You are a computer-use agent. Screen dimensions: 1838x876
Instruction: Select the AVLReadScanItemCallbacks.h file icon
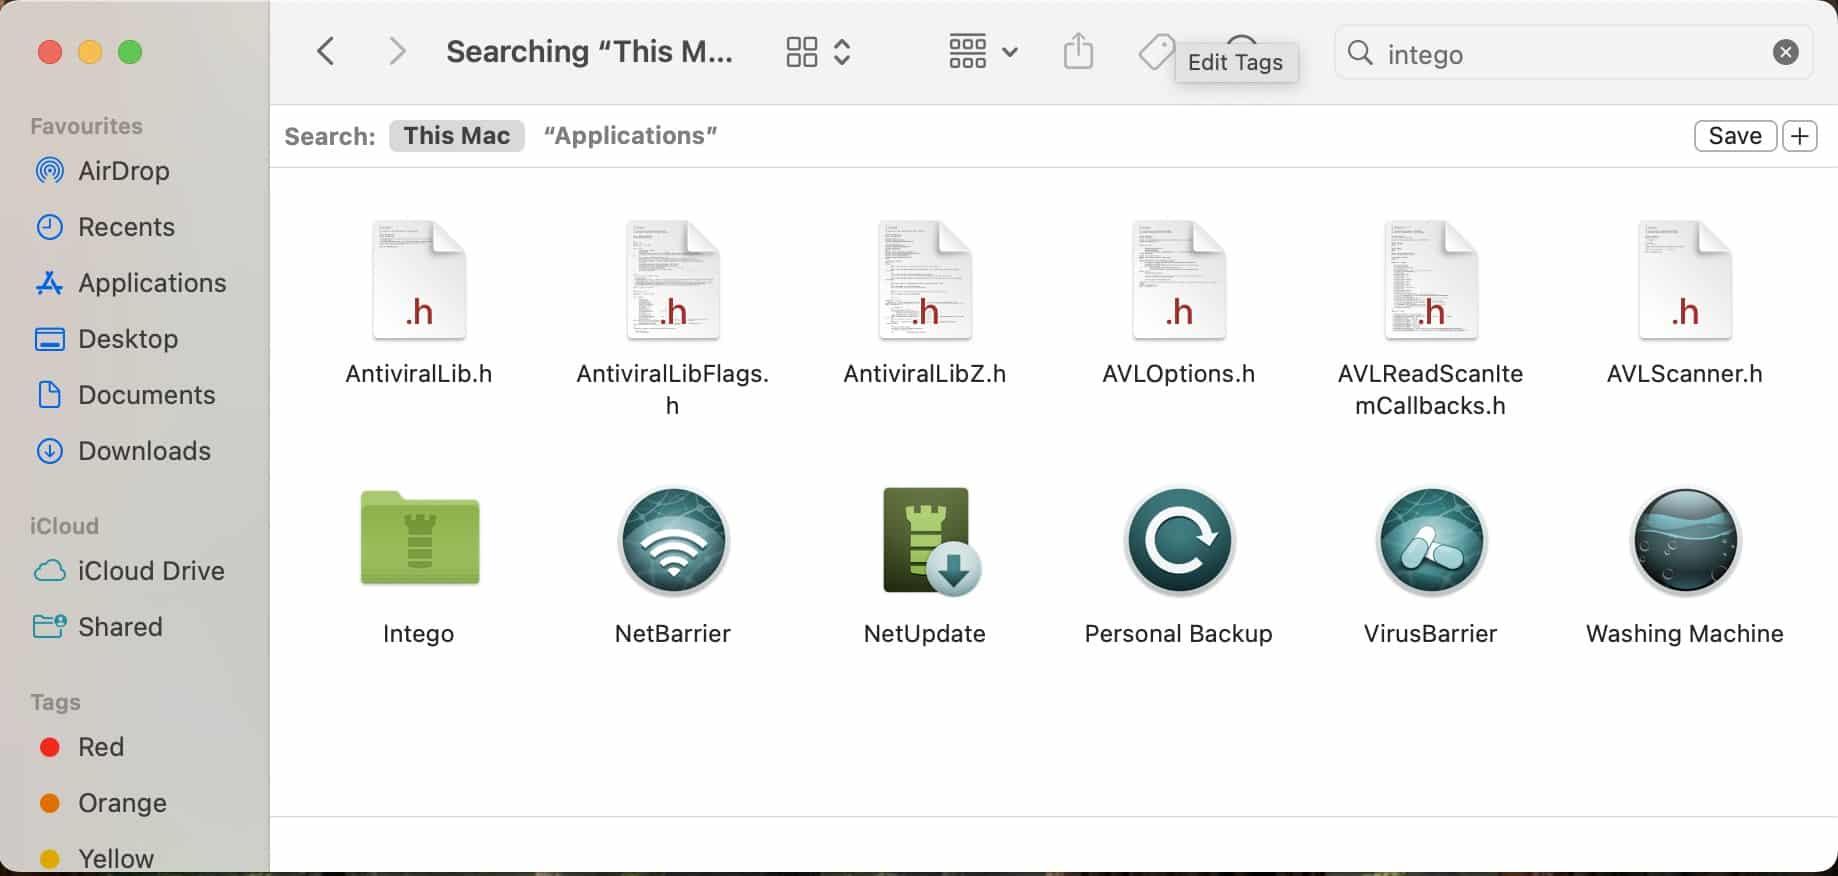1431,280
